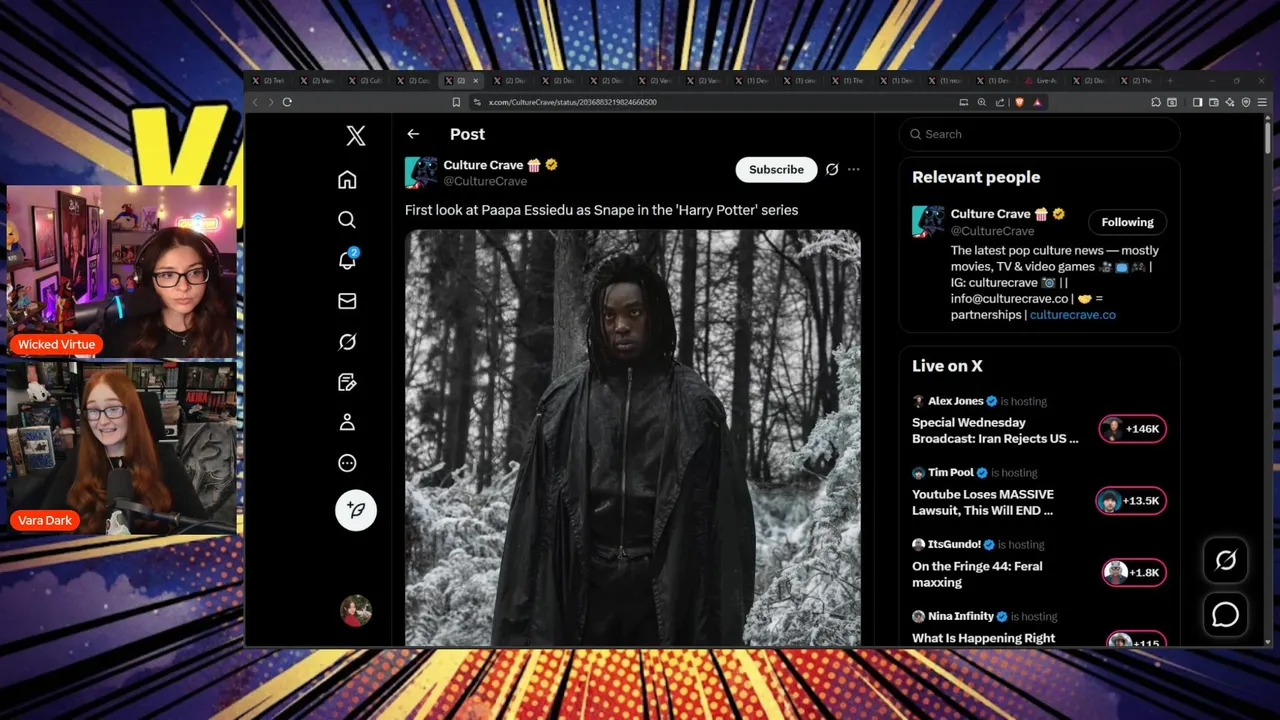
Task: Switch to the '(2) Cult' tab
Action: click(x=368, y=81)
